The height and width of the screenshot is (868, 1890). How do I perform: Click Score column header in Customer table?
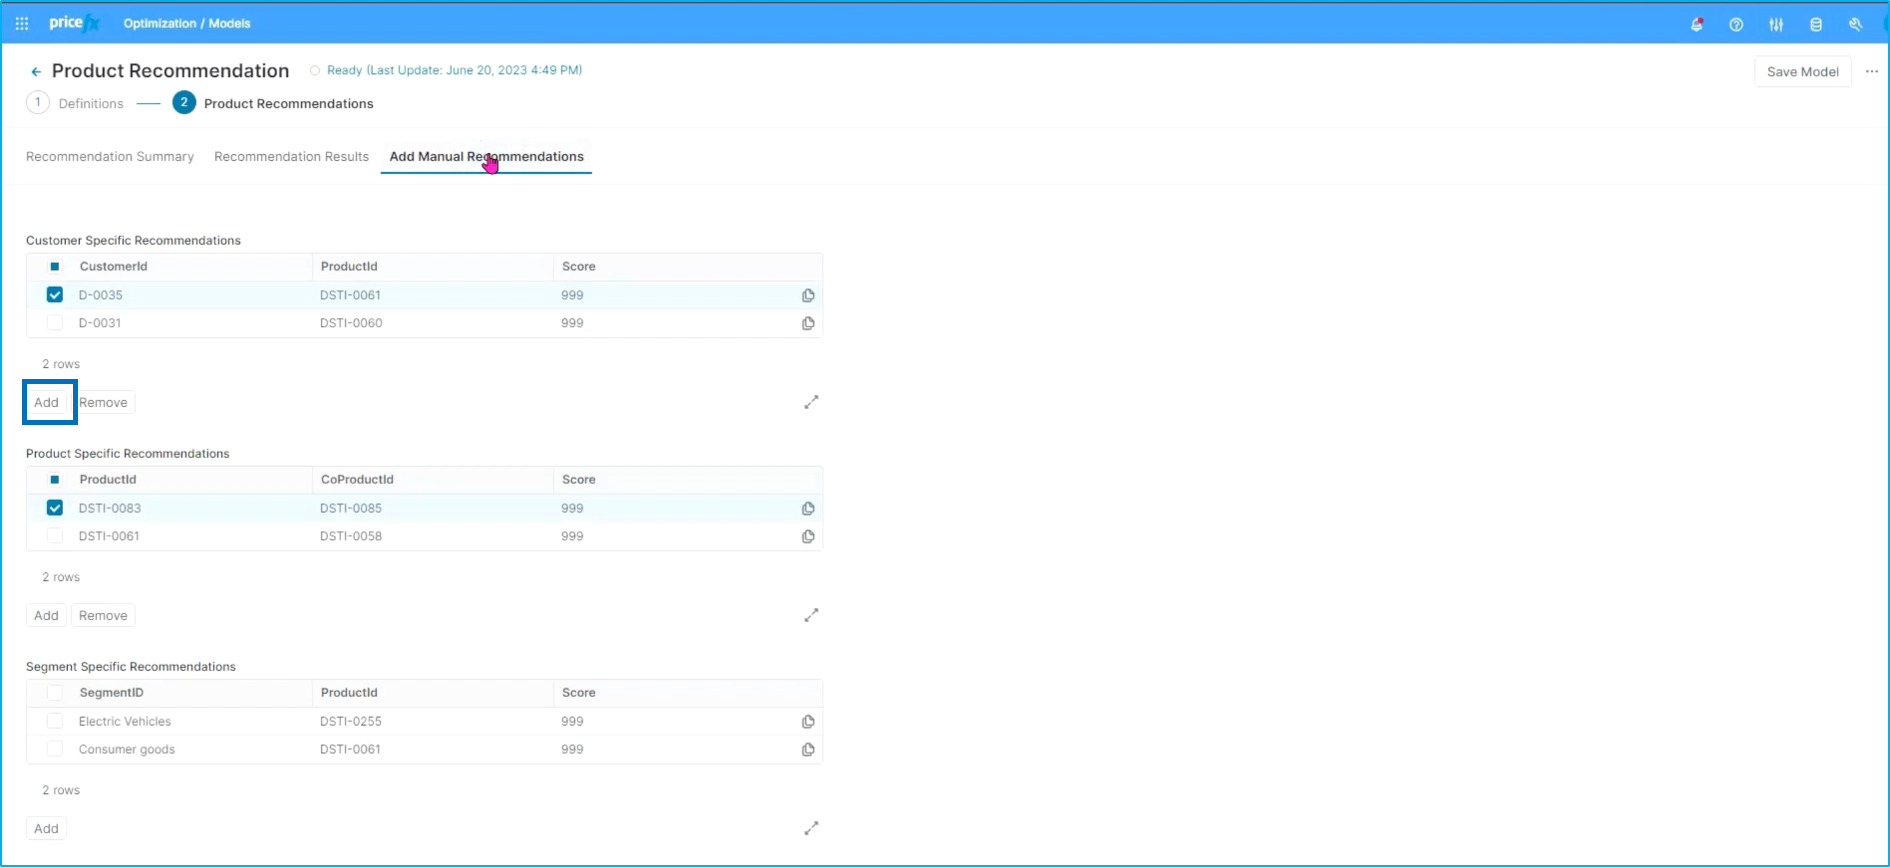(579, 267)
